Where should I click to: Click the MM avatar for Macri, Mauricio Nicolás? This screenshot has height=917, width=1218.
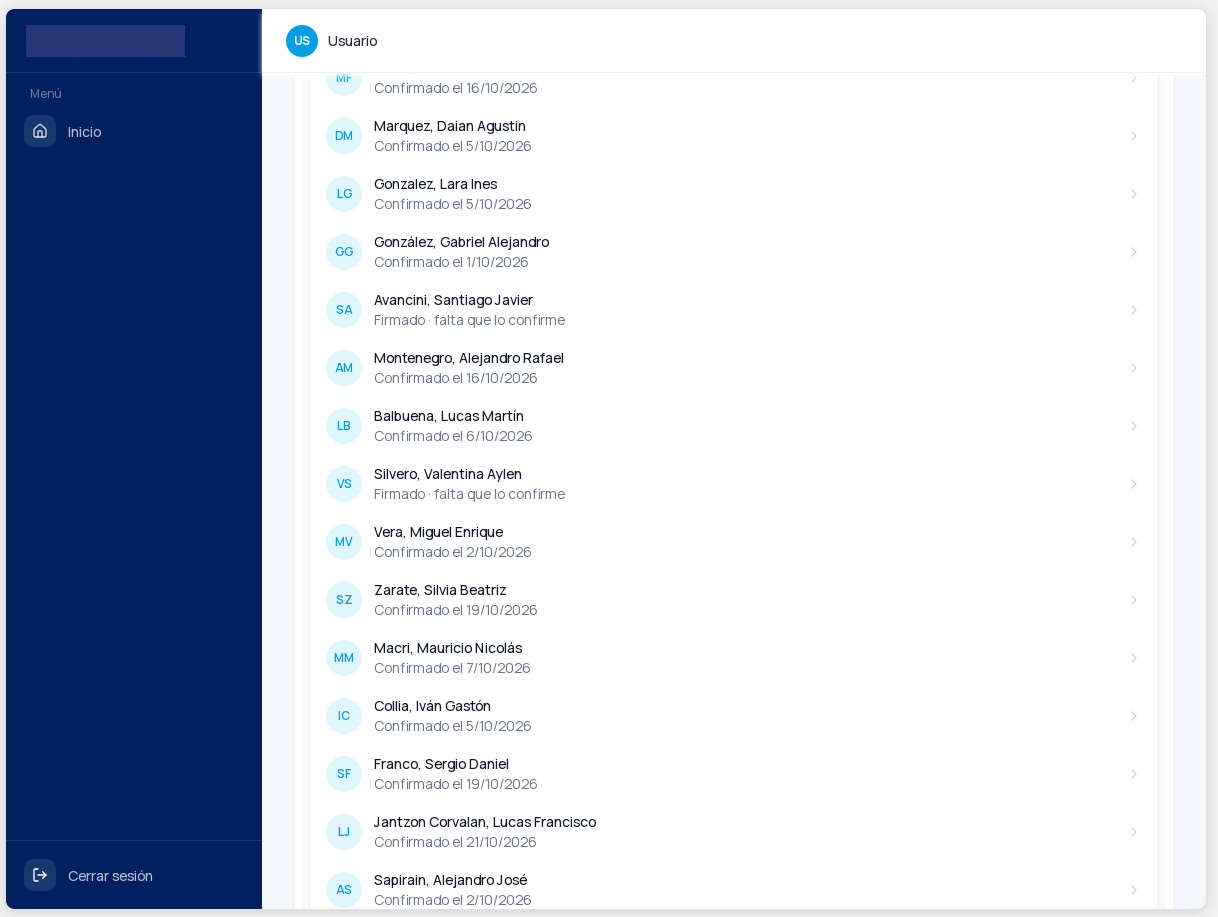pos(344,658)
